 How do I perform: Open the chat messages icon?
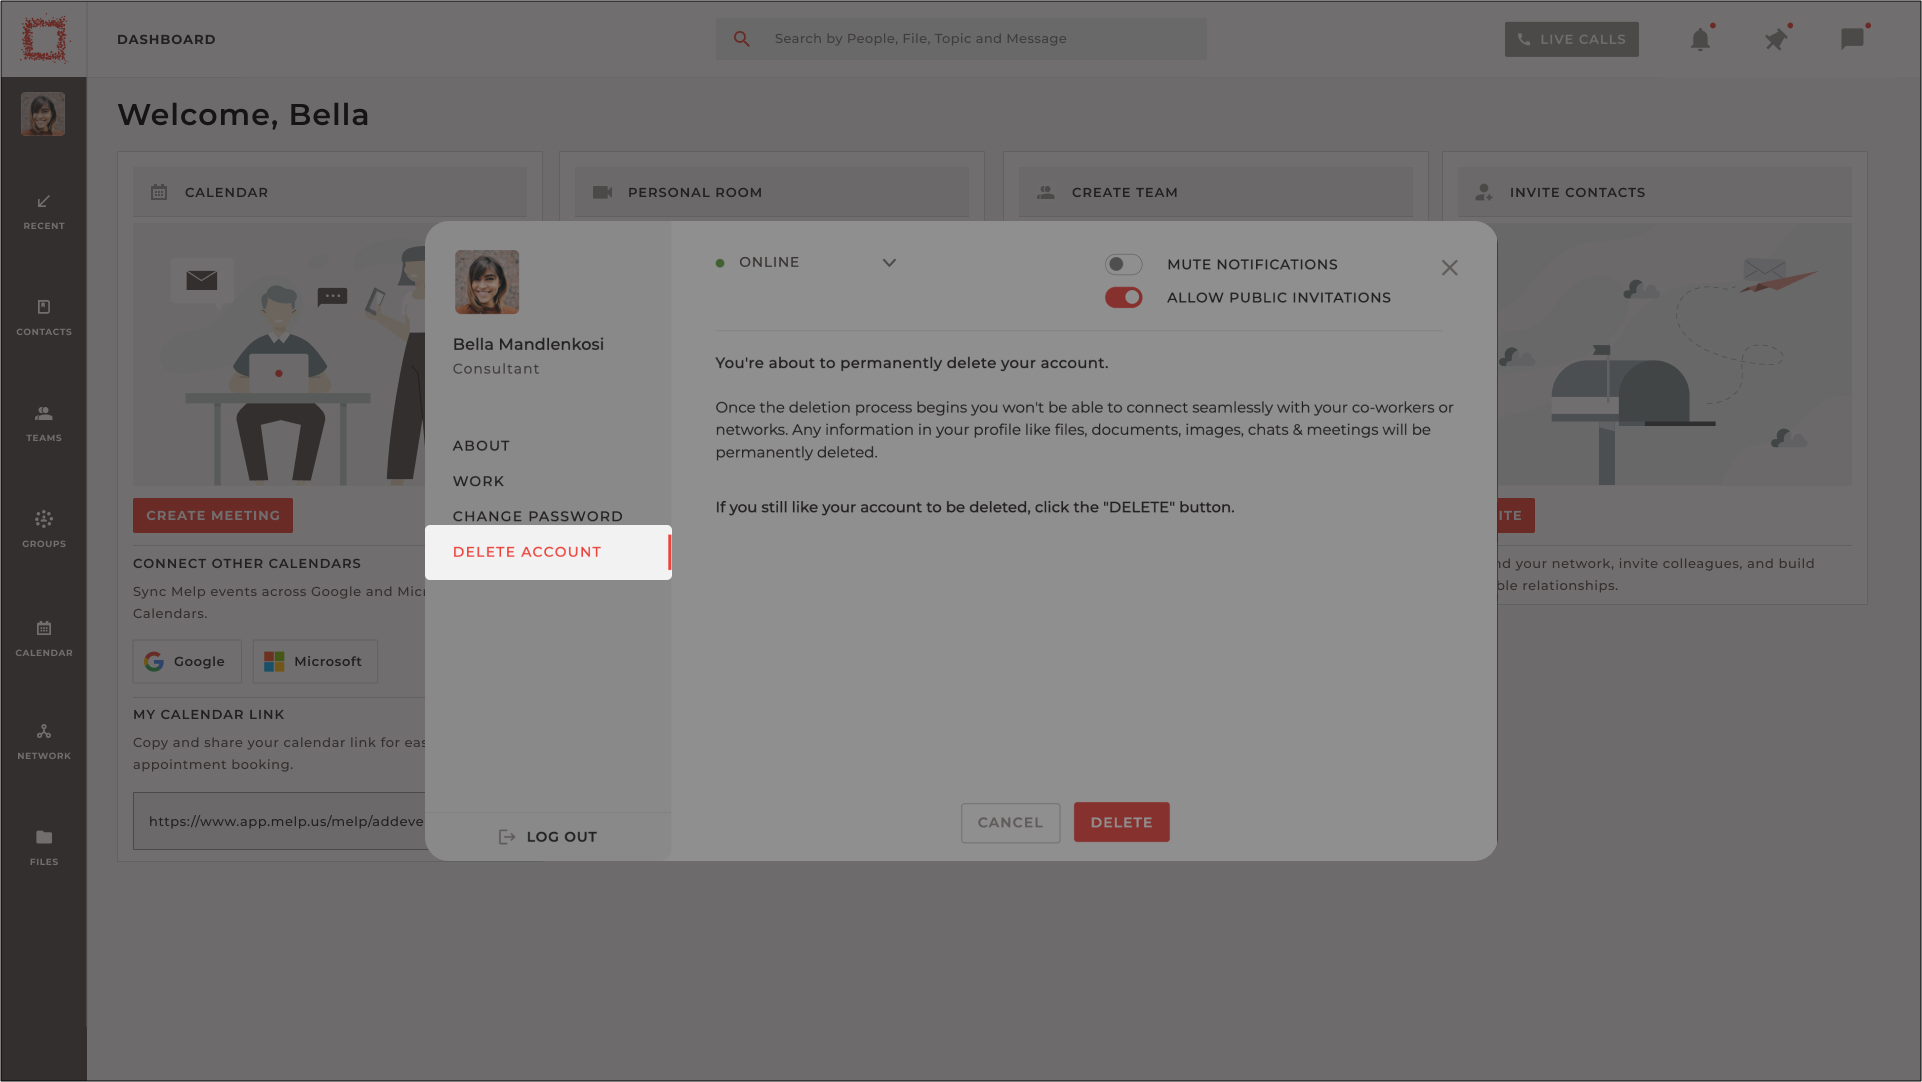click(1852, 39)
